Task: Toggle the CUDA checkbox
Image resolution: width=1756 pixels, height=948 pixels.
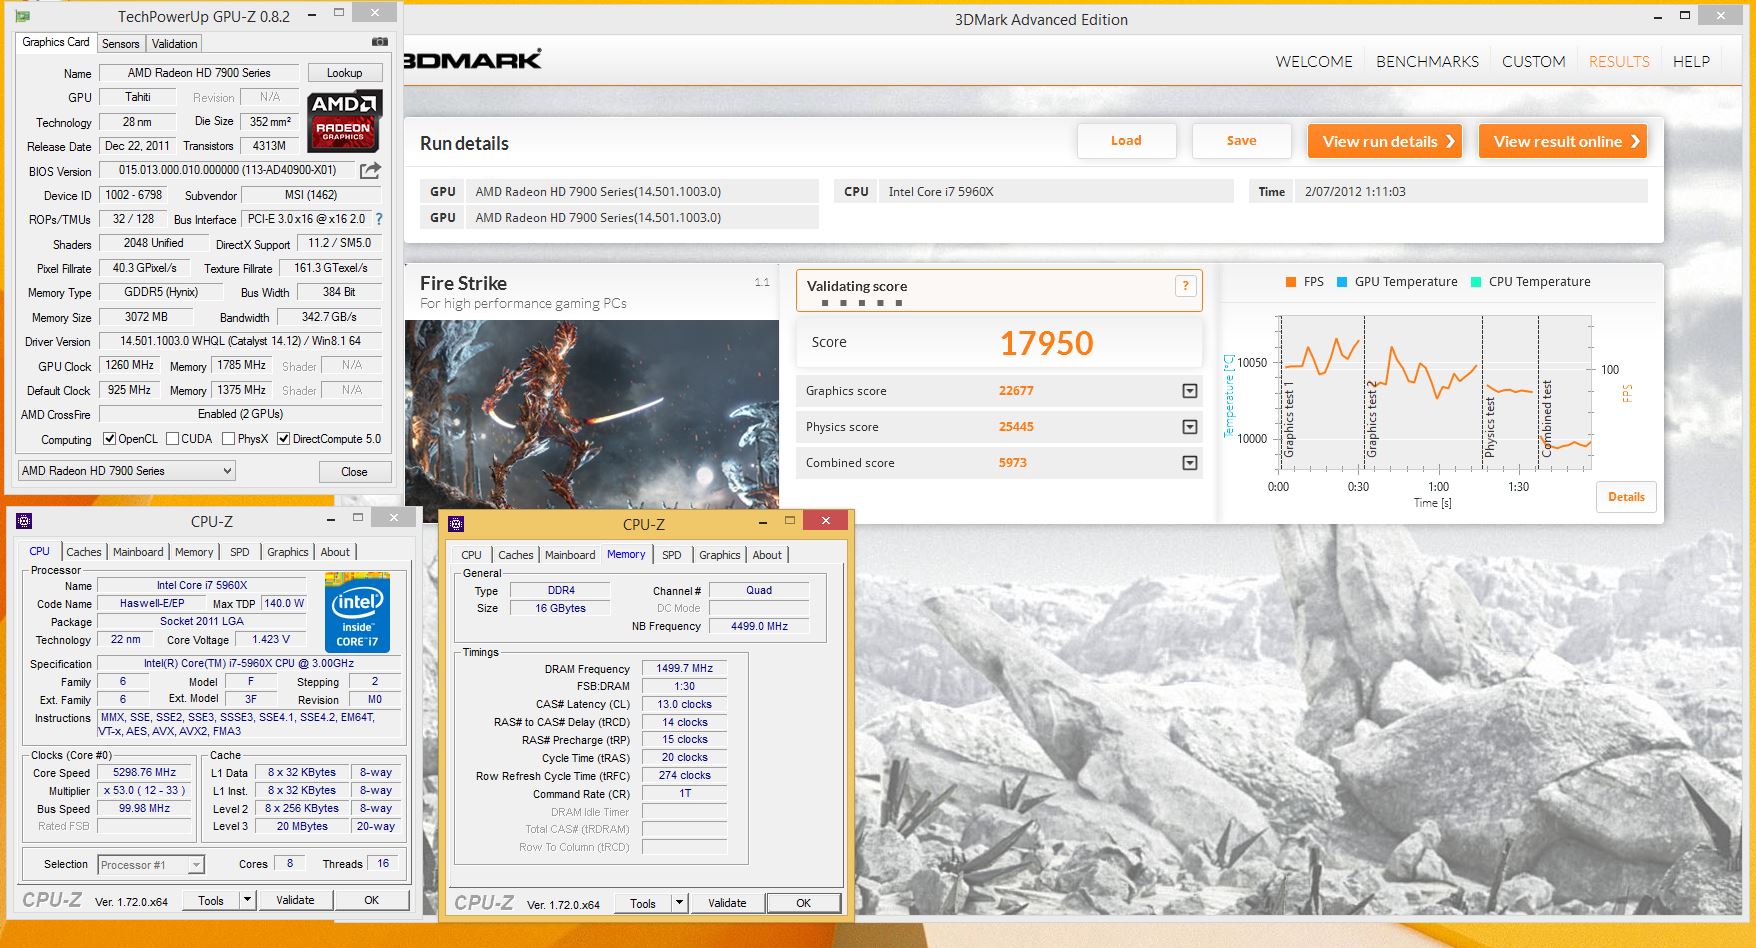Action: pos(173,439)
